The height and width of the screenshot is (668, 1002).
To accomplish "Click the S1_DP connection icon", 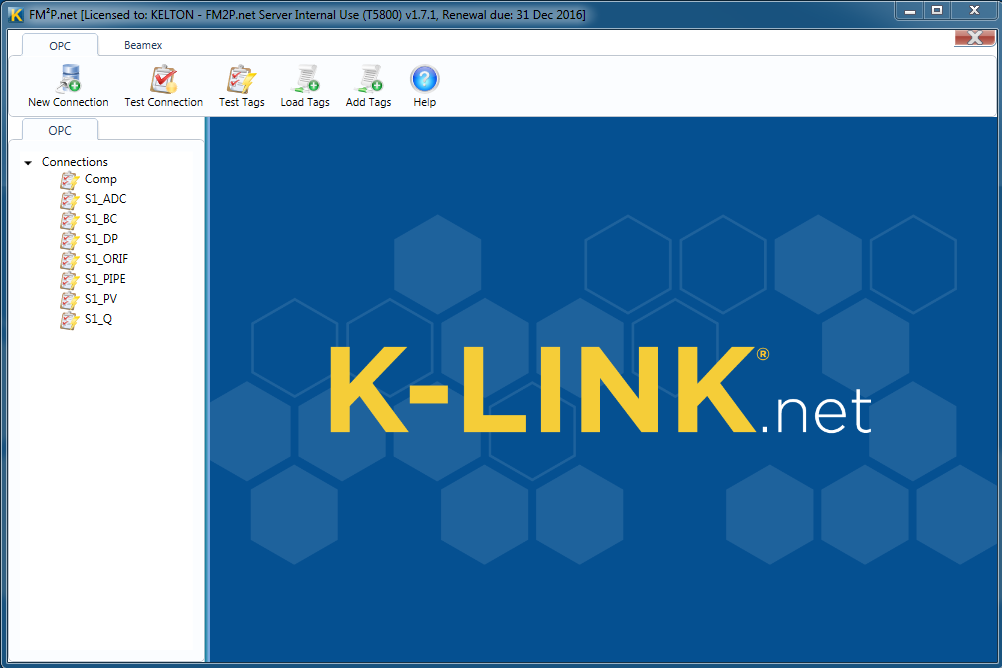I will (x=70, y=240).
